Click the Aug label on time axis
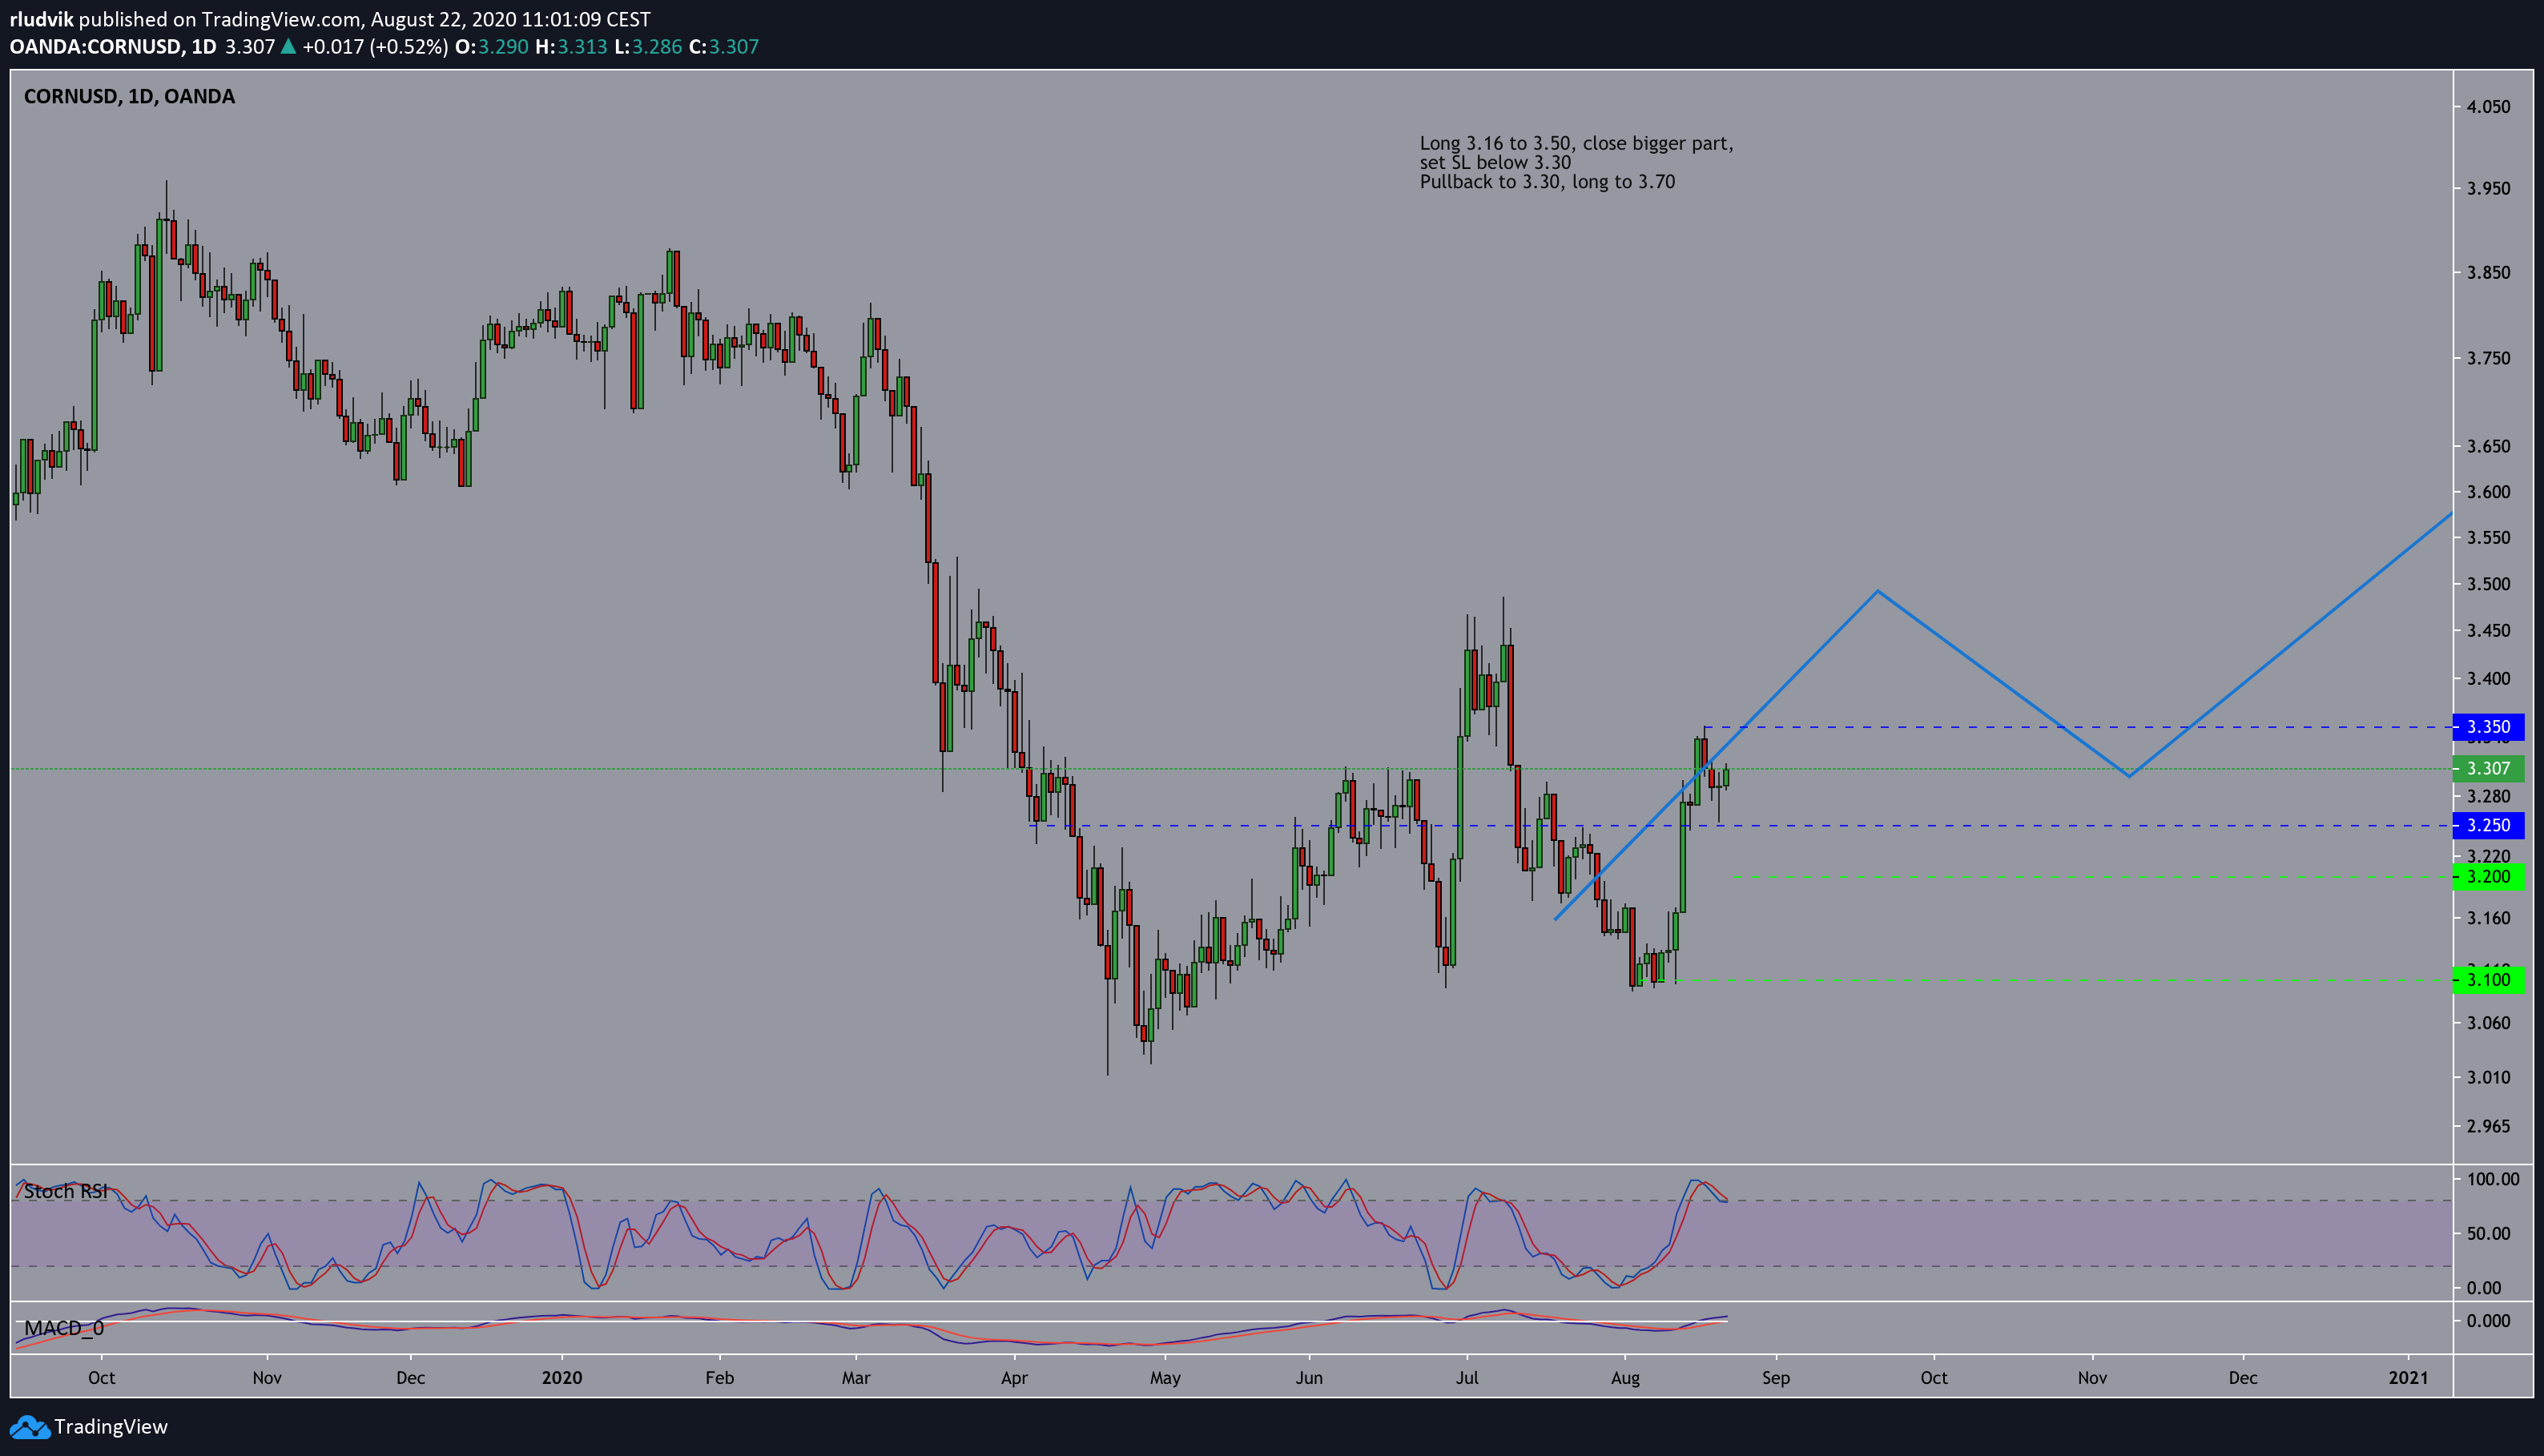Screen dimensions: 2544x1456 [x=1626, y=1379]
